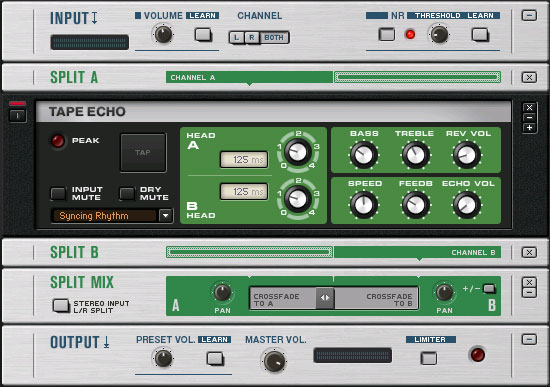This screenshot has width=550, height=387.
Task: Select the BOTH input channel
Action: [274, 38]
